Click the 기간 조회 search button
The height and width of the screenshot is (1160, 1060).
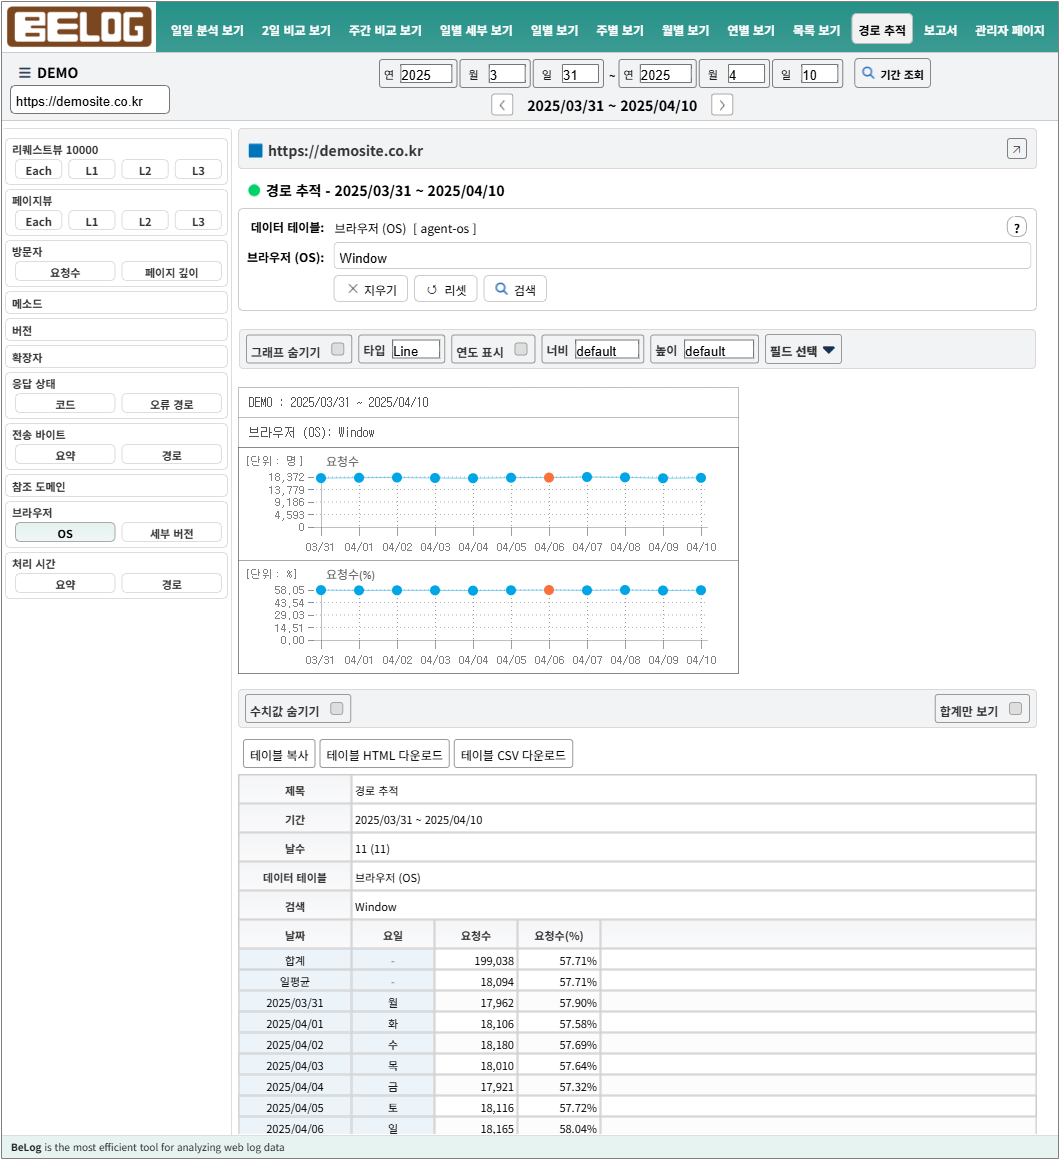[x=892, y=74]
